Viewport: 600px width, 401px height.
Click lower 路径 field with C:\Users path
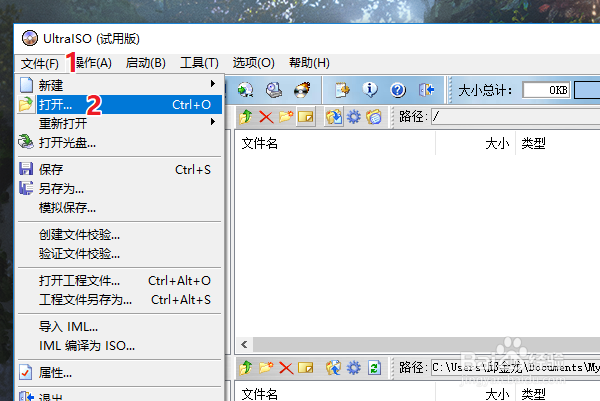pos(515,368)
